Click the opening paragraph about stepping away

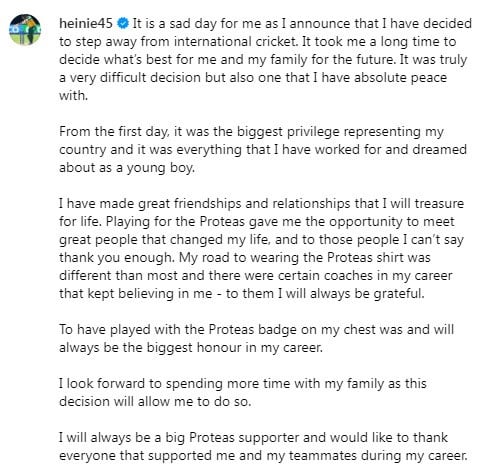tap(265, 59)
